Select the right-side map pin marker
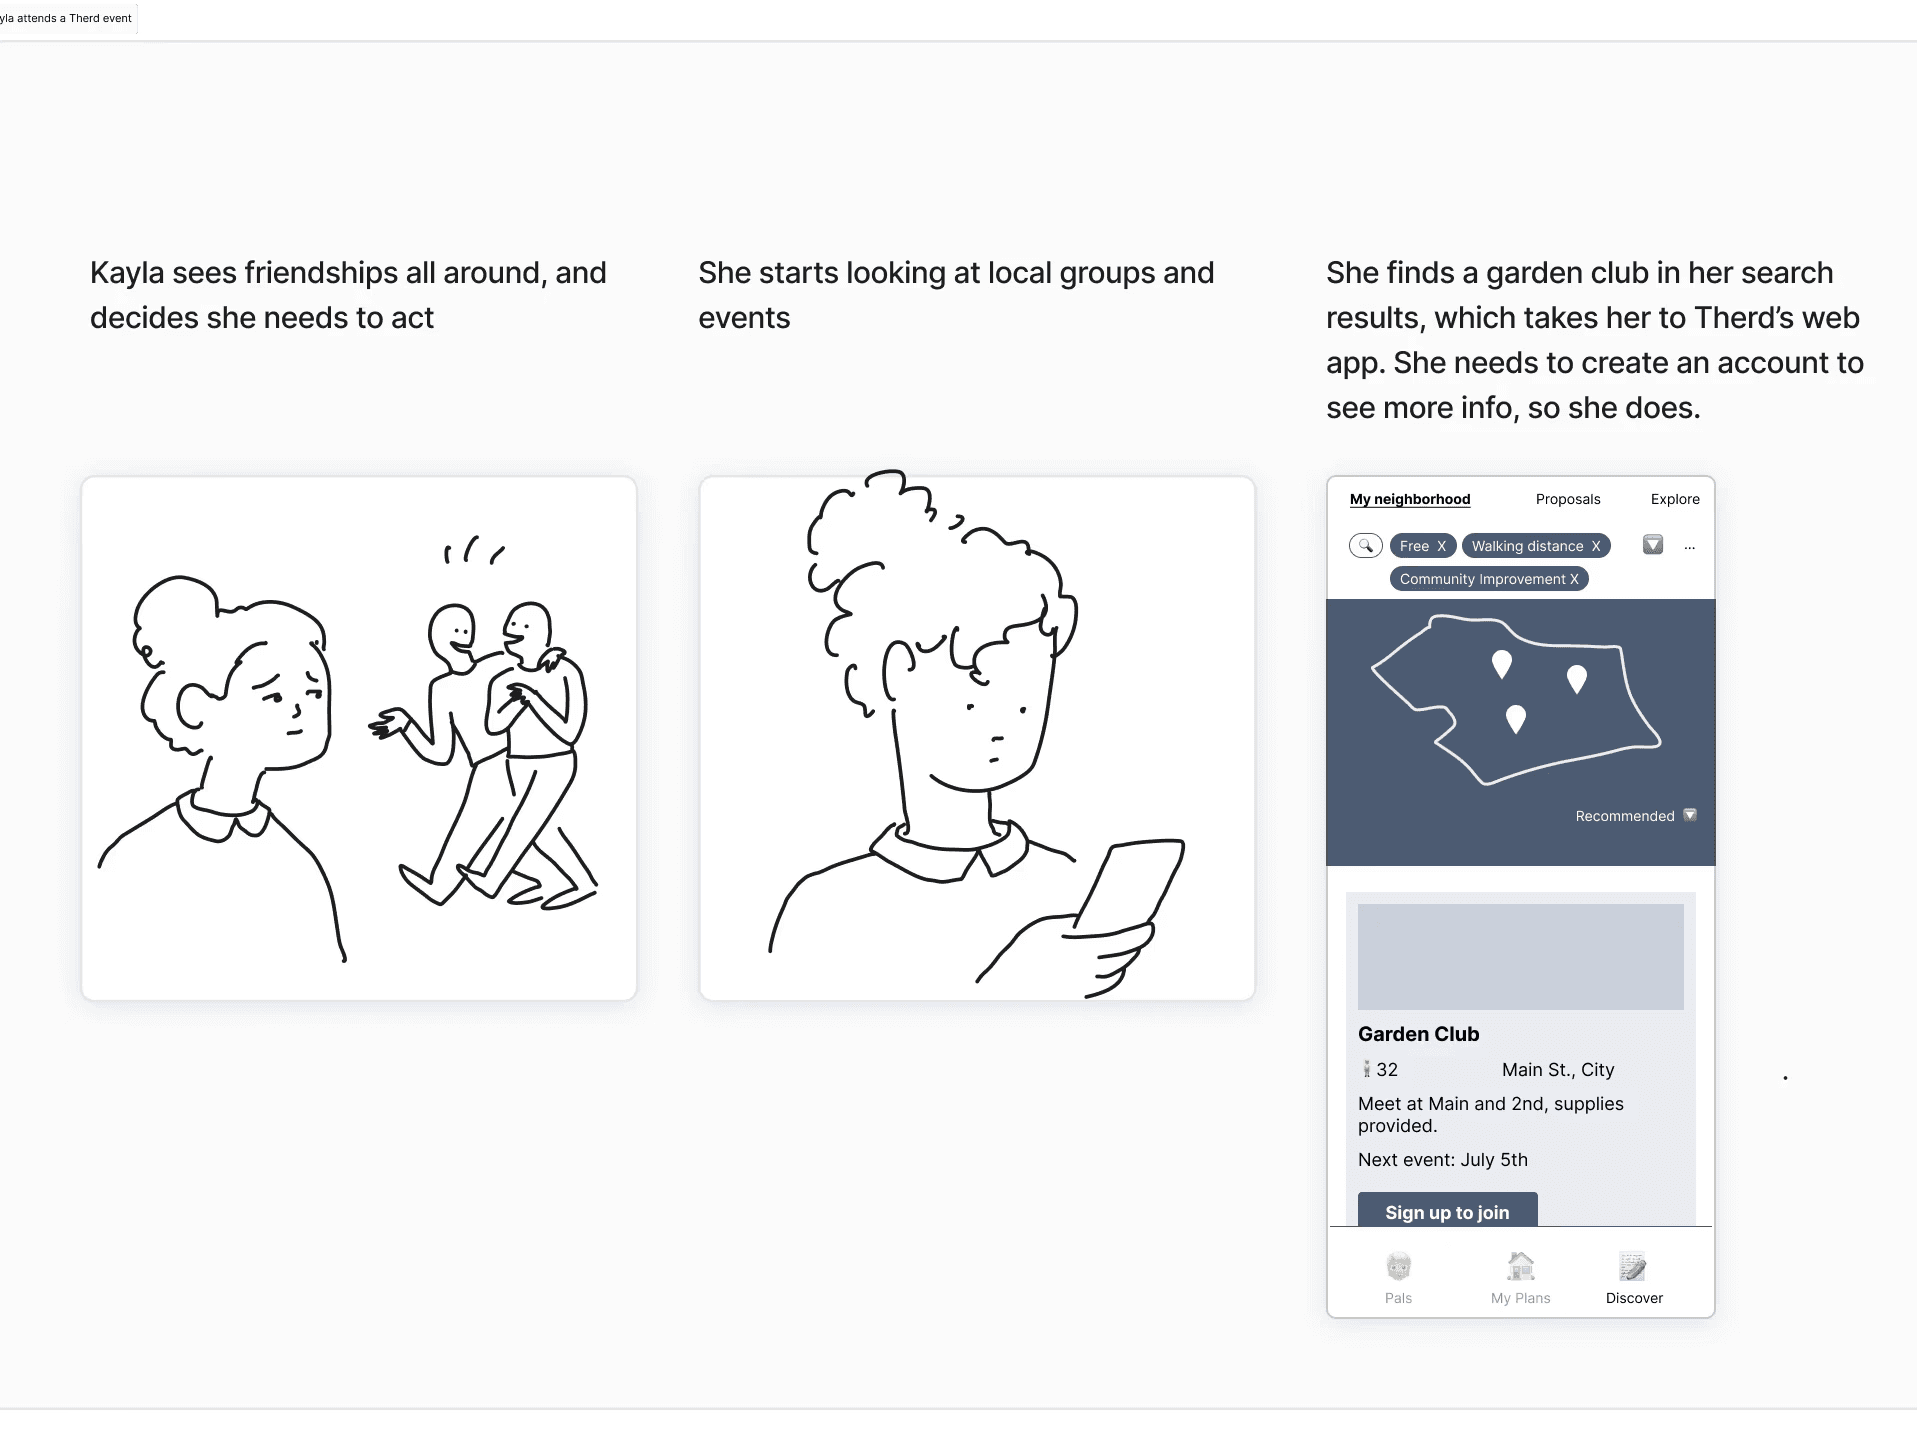 coord(1577,680)
